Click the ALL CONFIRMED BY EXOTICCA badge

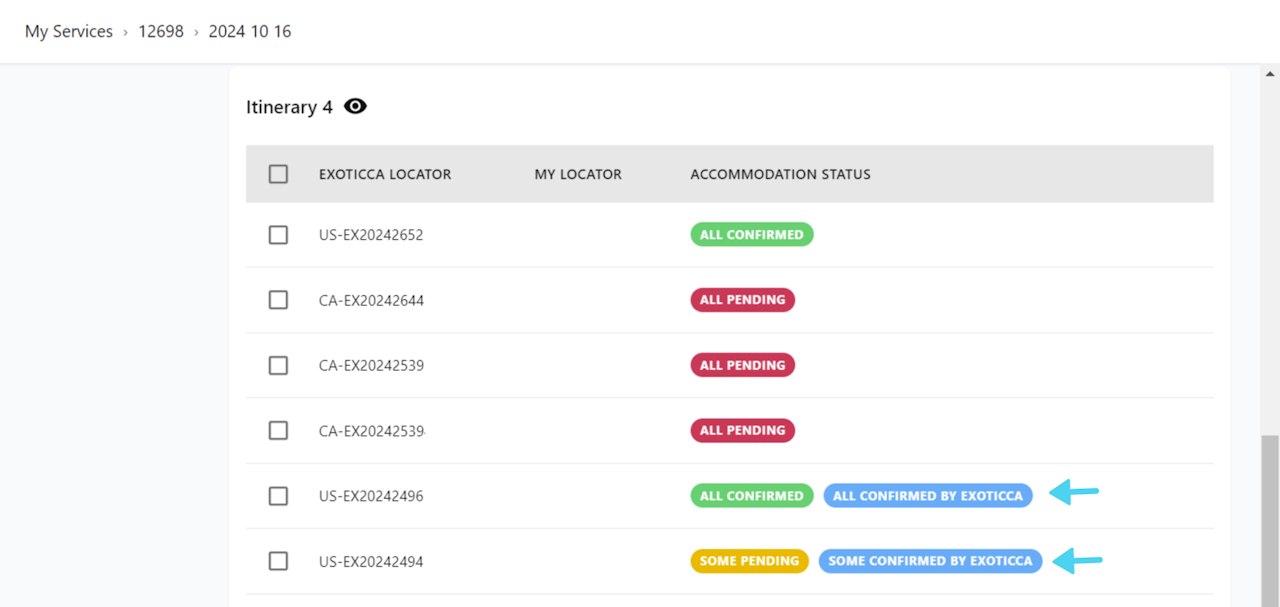tap(927, 496)
